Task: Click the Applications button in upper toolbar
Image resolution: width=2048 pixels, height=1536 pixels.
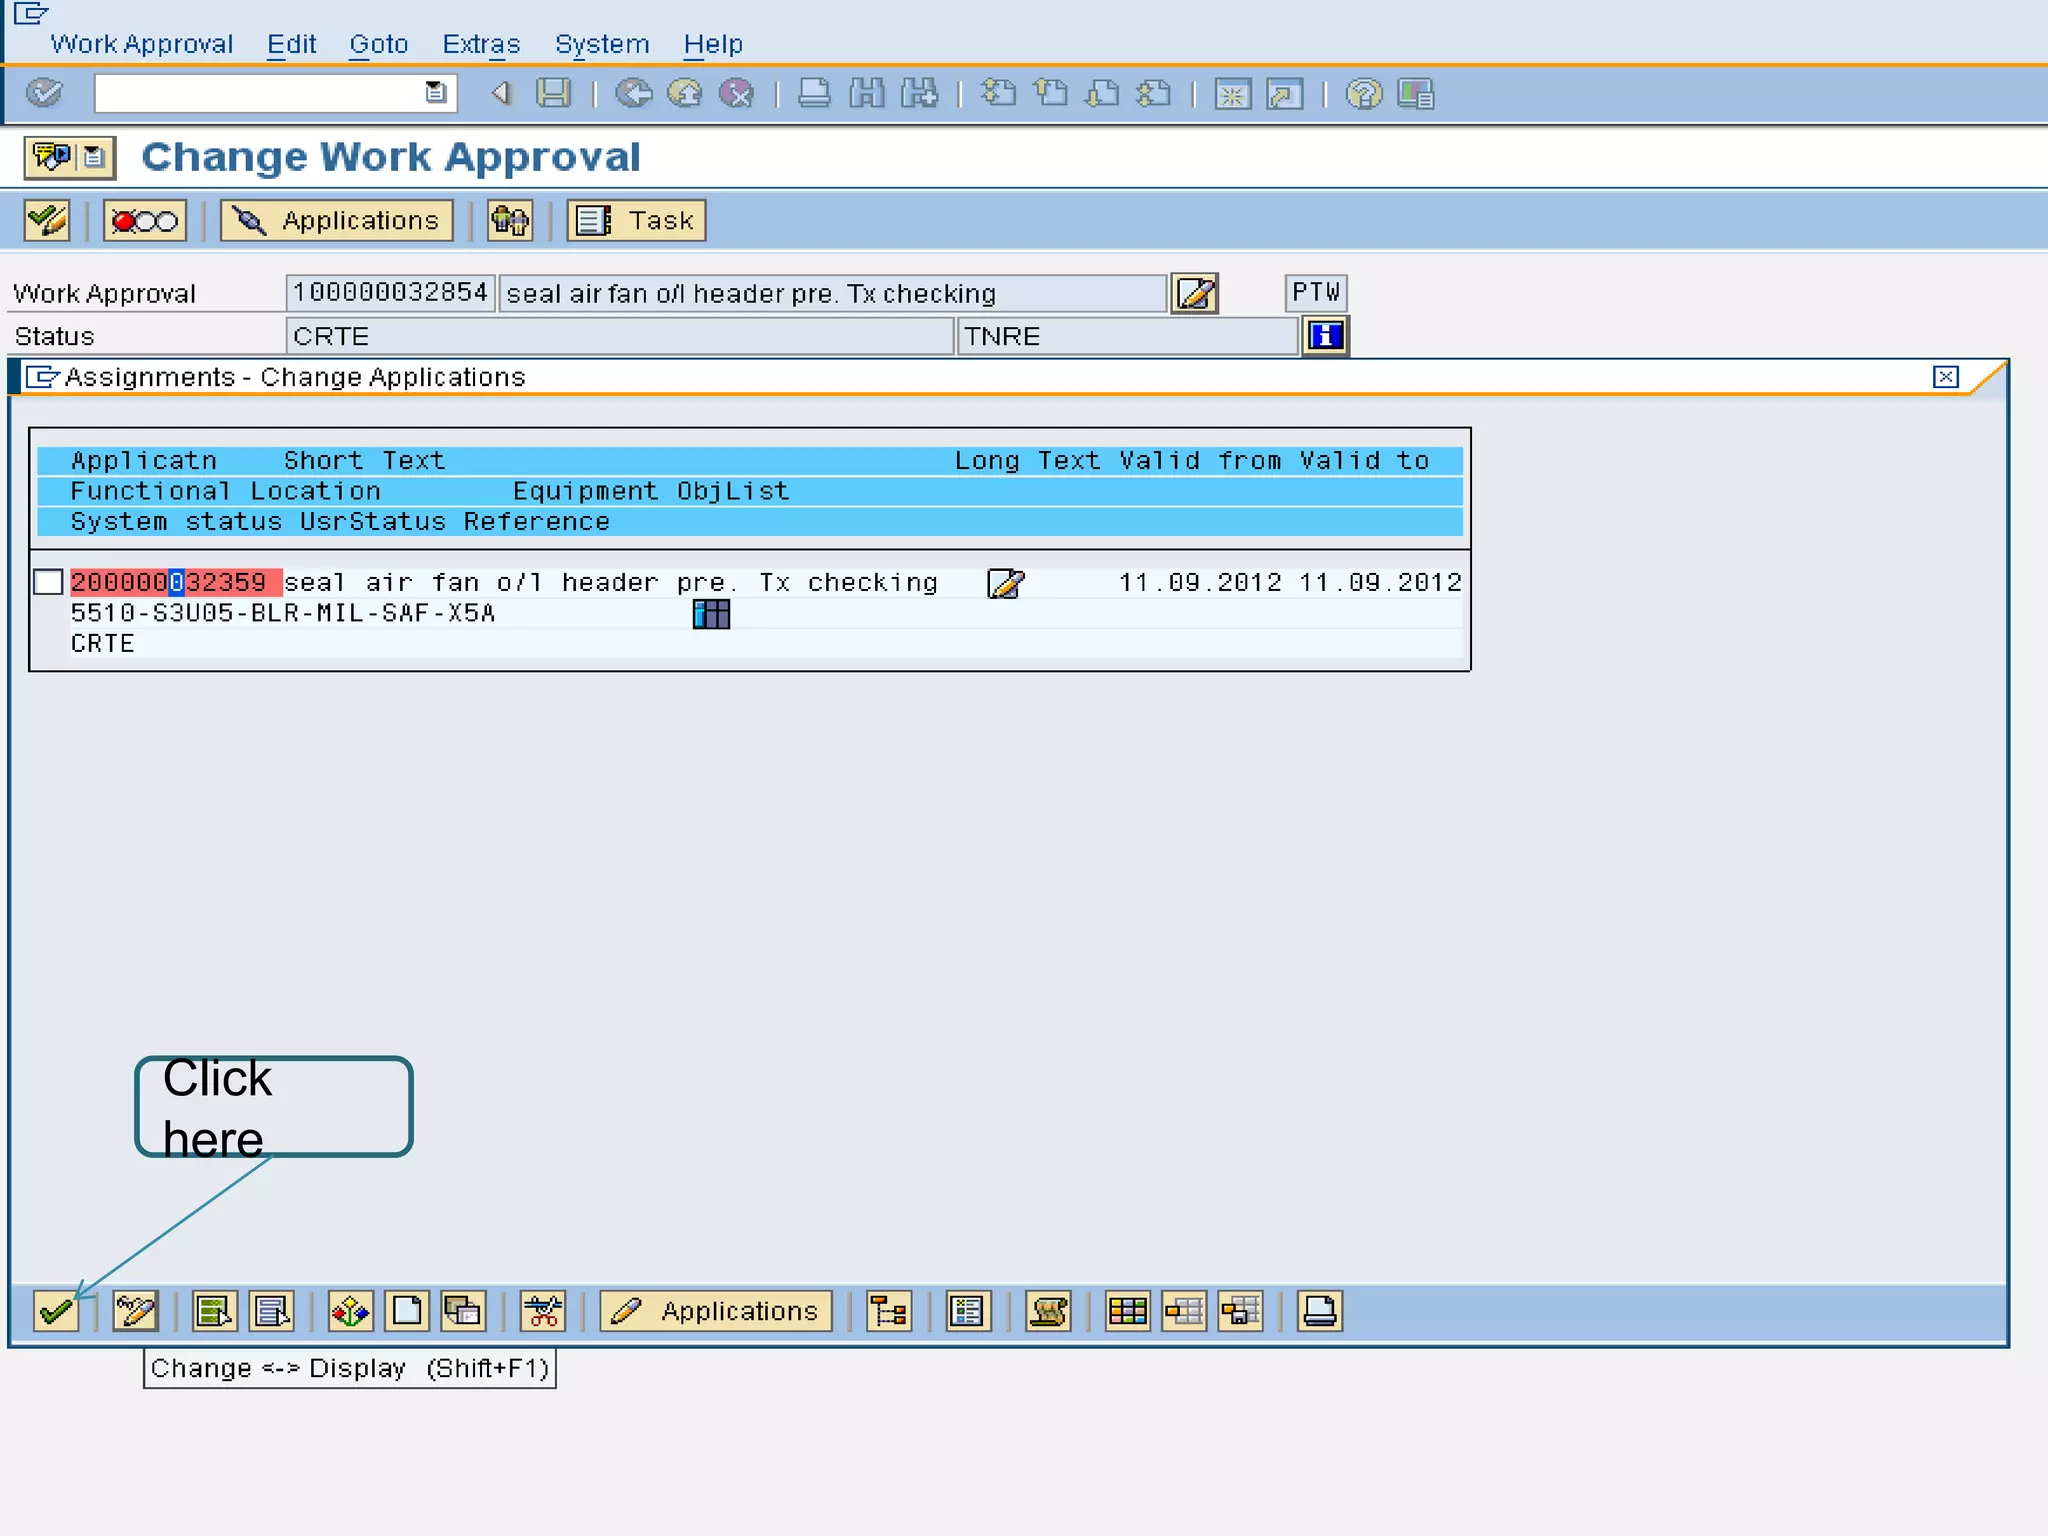Action: pyautogui.click(x=337, y=221)
